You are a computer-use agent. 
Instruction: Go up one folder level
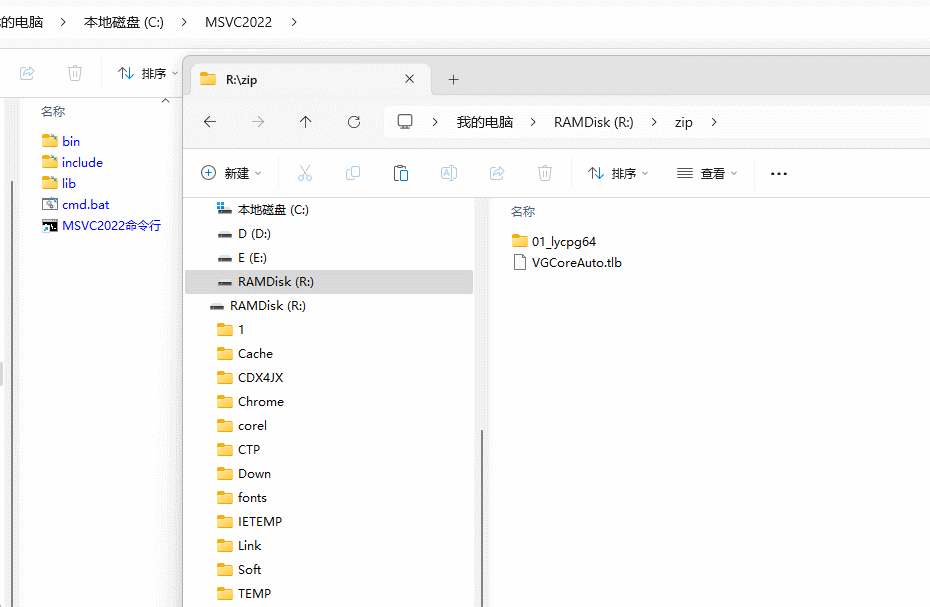[305, 122]
